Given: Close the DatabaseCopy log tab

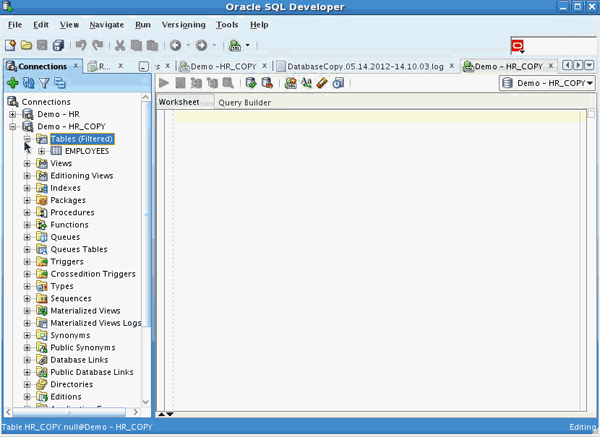Looking at the screenshot, I should 452,66.
